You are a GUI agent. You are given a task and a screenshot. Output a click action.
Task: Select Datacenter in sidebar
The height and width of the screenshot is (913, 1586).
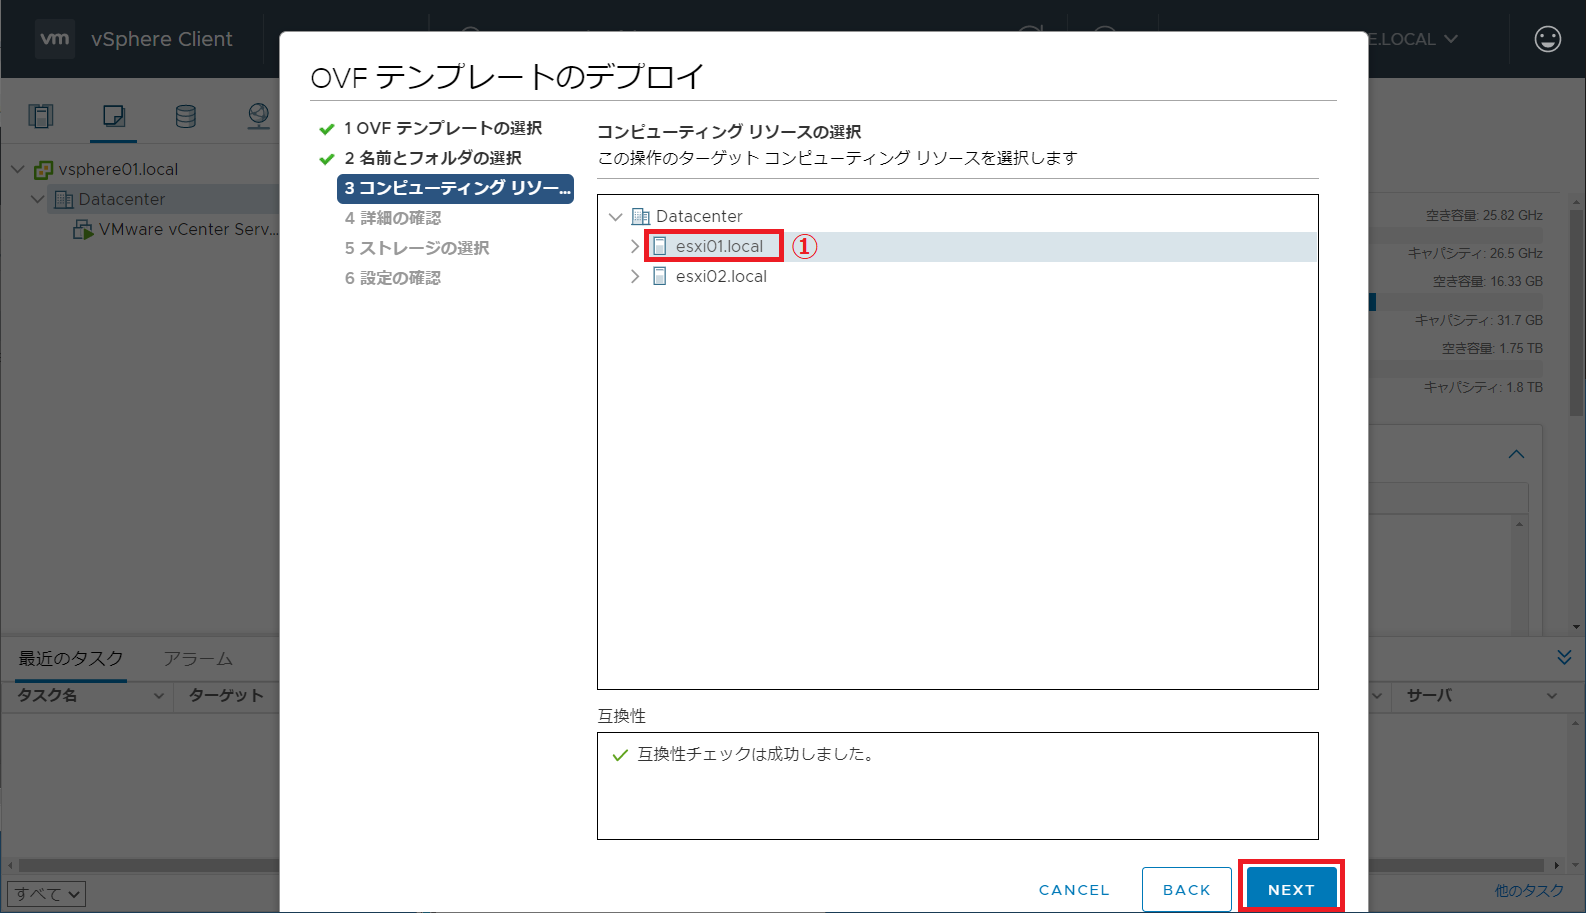click(x=122, y=199)
